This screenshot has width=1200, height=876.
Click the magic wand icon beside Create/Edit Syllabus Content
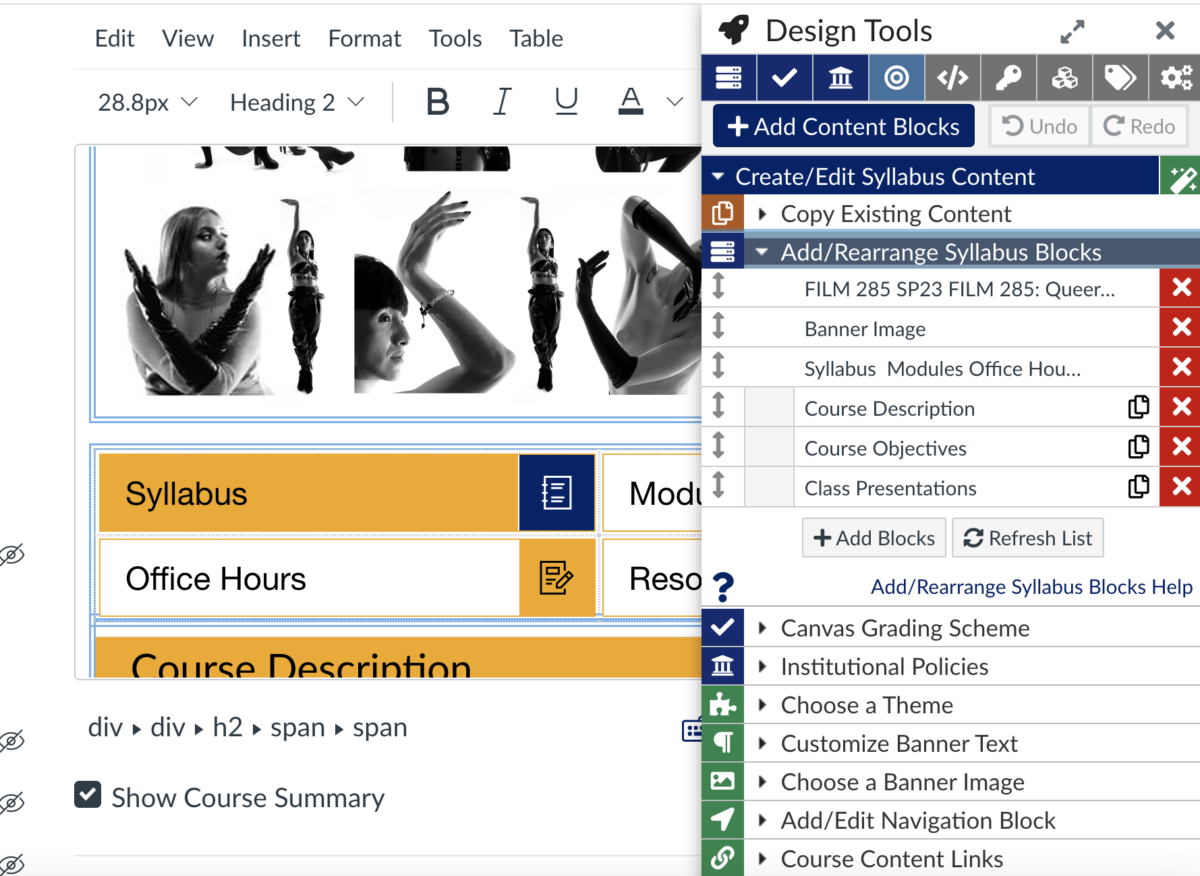tap(1180, 177)
